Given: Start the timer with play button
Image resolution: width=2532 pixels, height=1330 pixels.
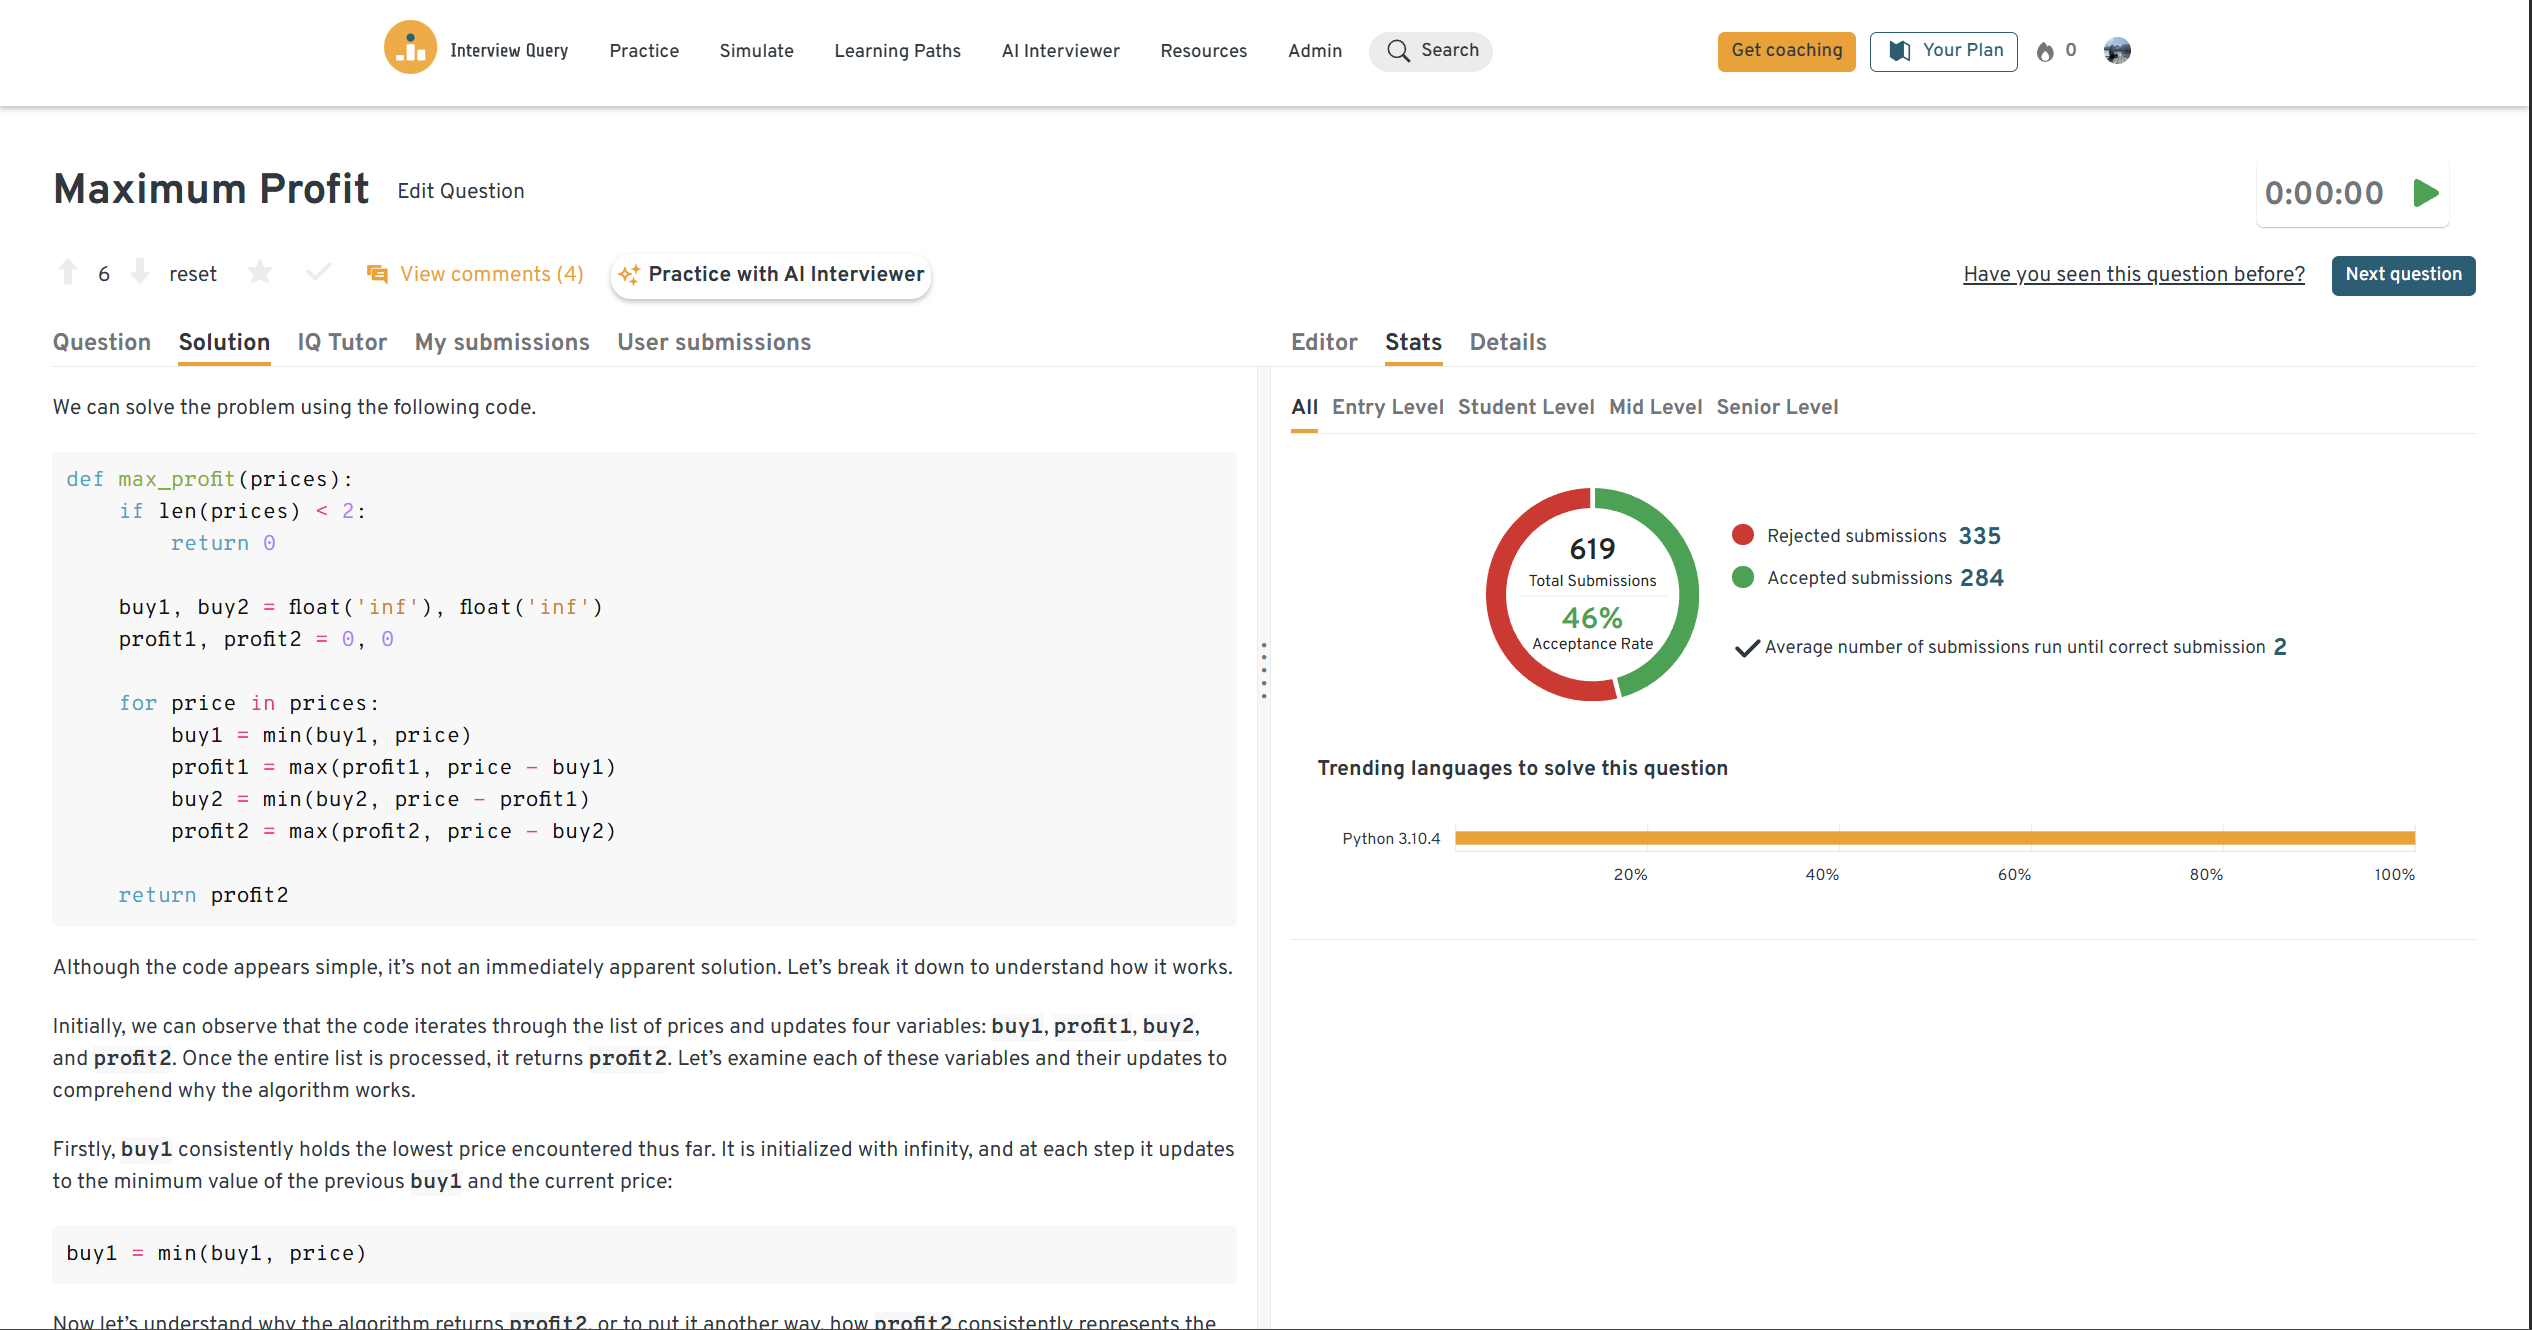Looking at the screenshot, I should pos(2426,193).
